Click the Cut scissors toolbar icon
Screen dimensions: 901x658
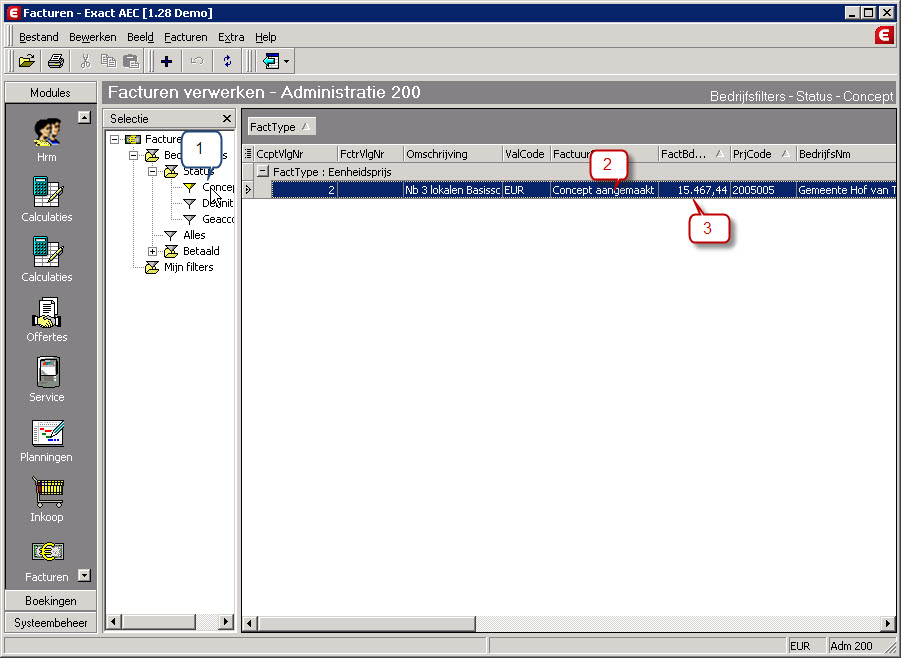click(x=86, y=61)
